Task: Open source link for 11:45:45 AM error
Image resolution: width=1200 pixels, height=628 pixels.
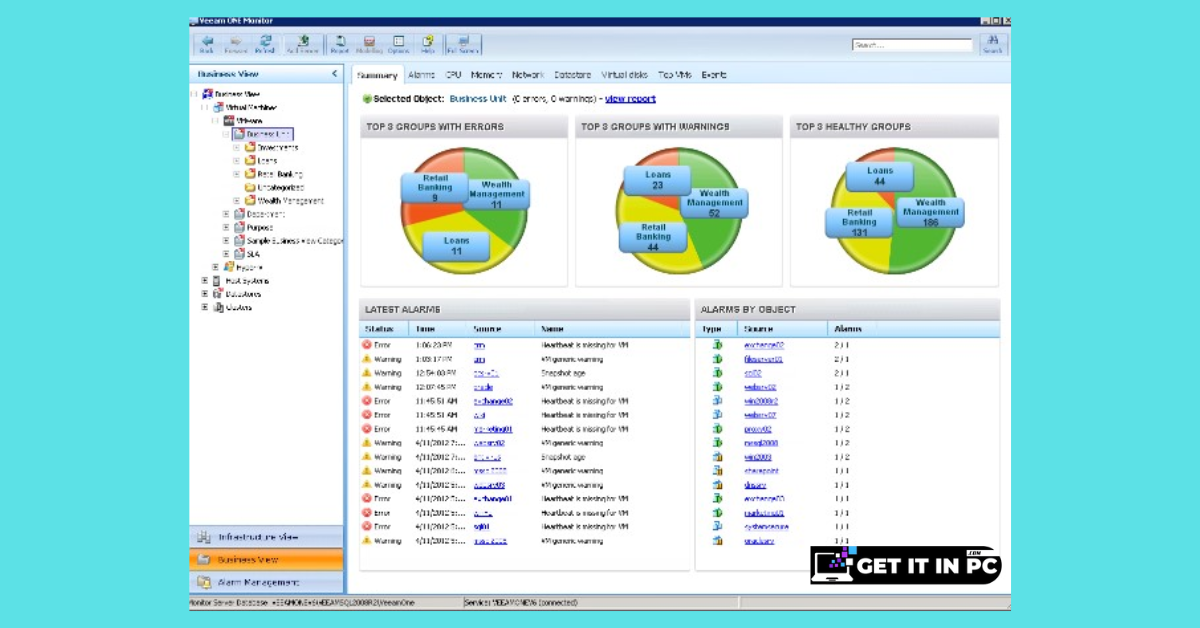Action: 492,428
